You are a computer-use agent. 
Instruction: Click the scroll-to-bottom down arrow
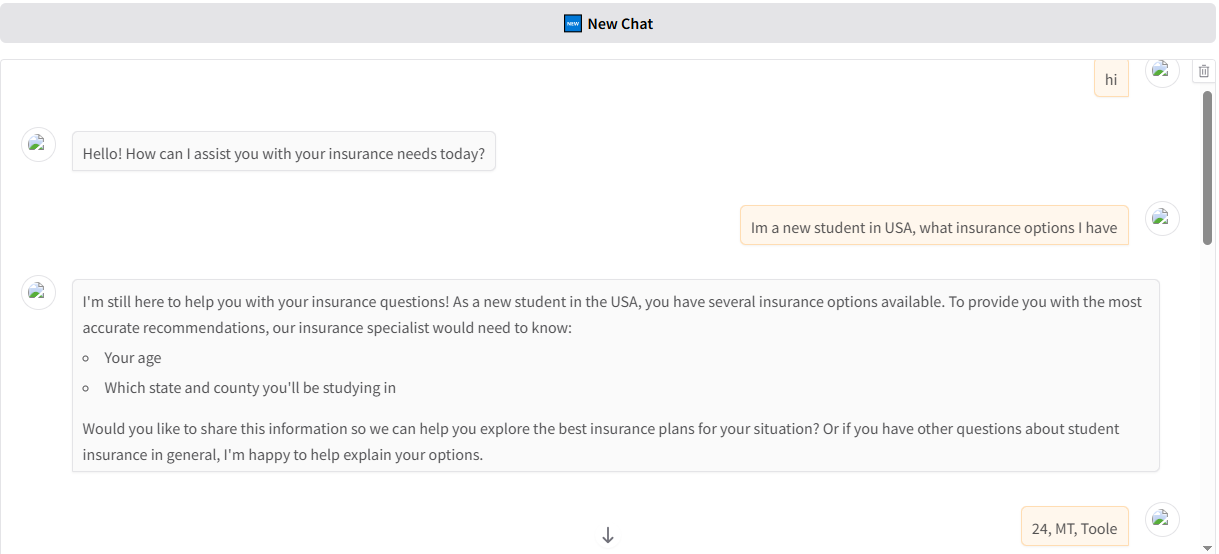point(608,536)
